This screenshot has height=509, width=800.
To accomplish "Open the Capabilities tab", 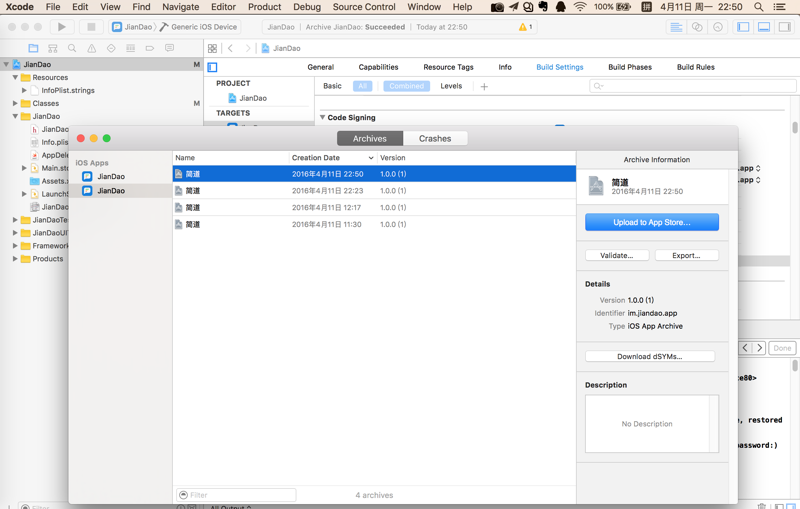I will 378,67.
